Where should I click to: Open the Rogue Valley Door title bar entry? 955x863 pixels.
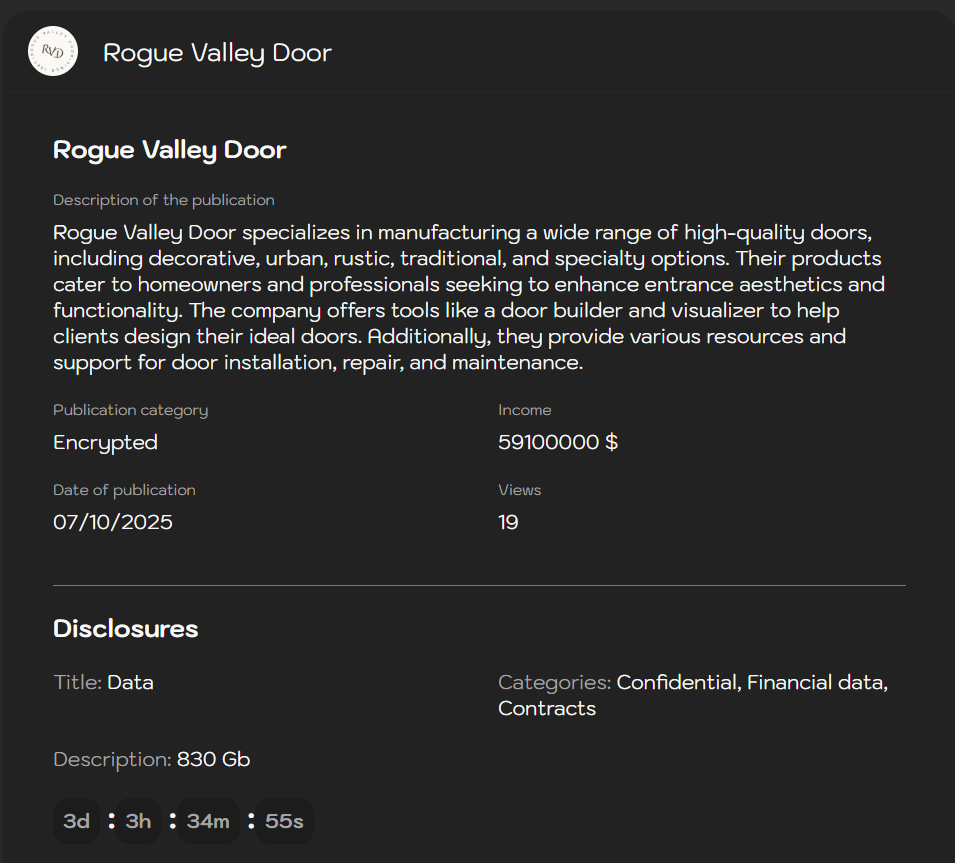[x=216, y=52]
